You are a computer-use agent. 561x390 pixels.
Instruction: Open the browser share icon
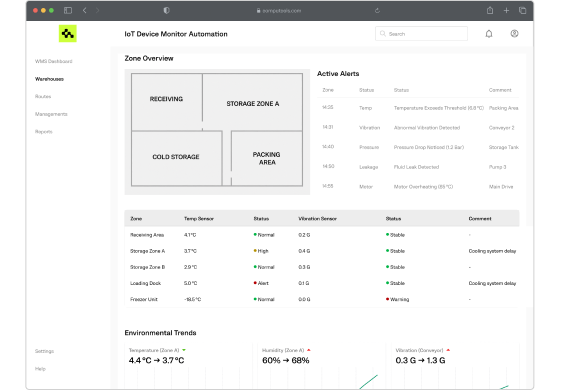pyautogui.click(x=490, y=10)
